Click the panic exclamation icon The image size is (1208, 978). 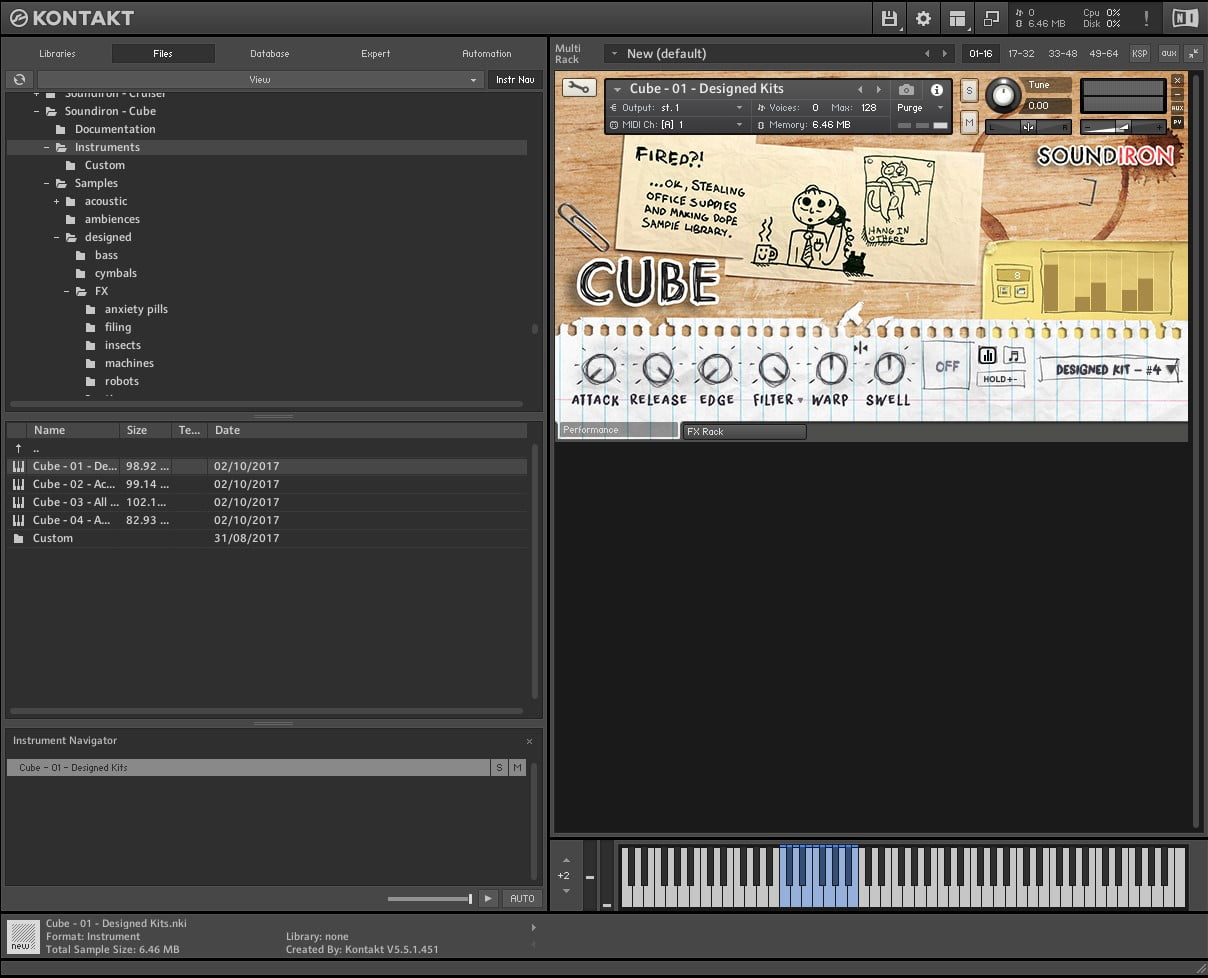coord(1146,18)
